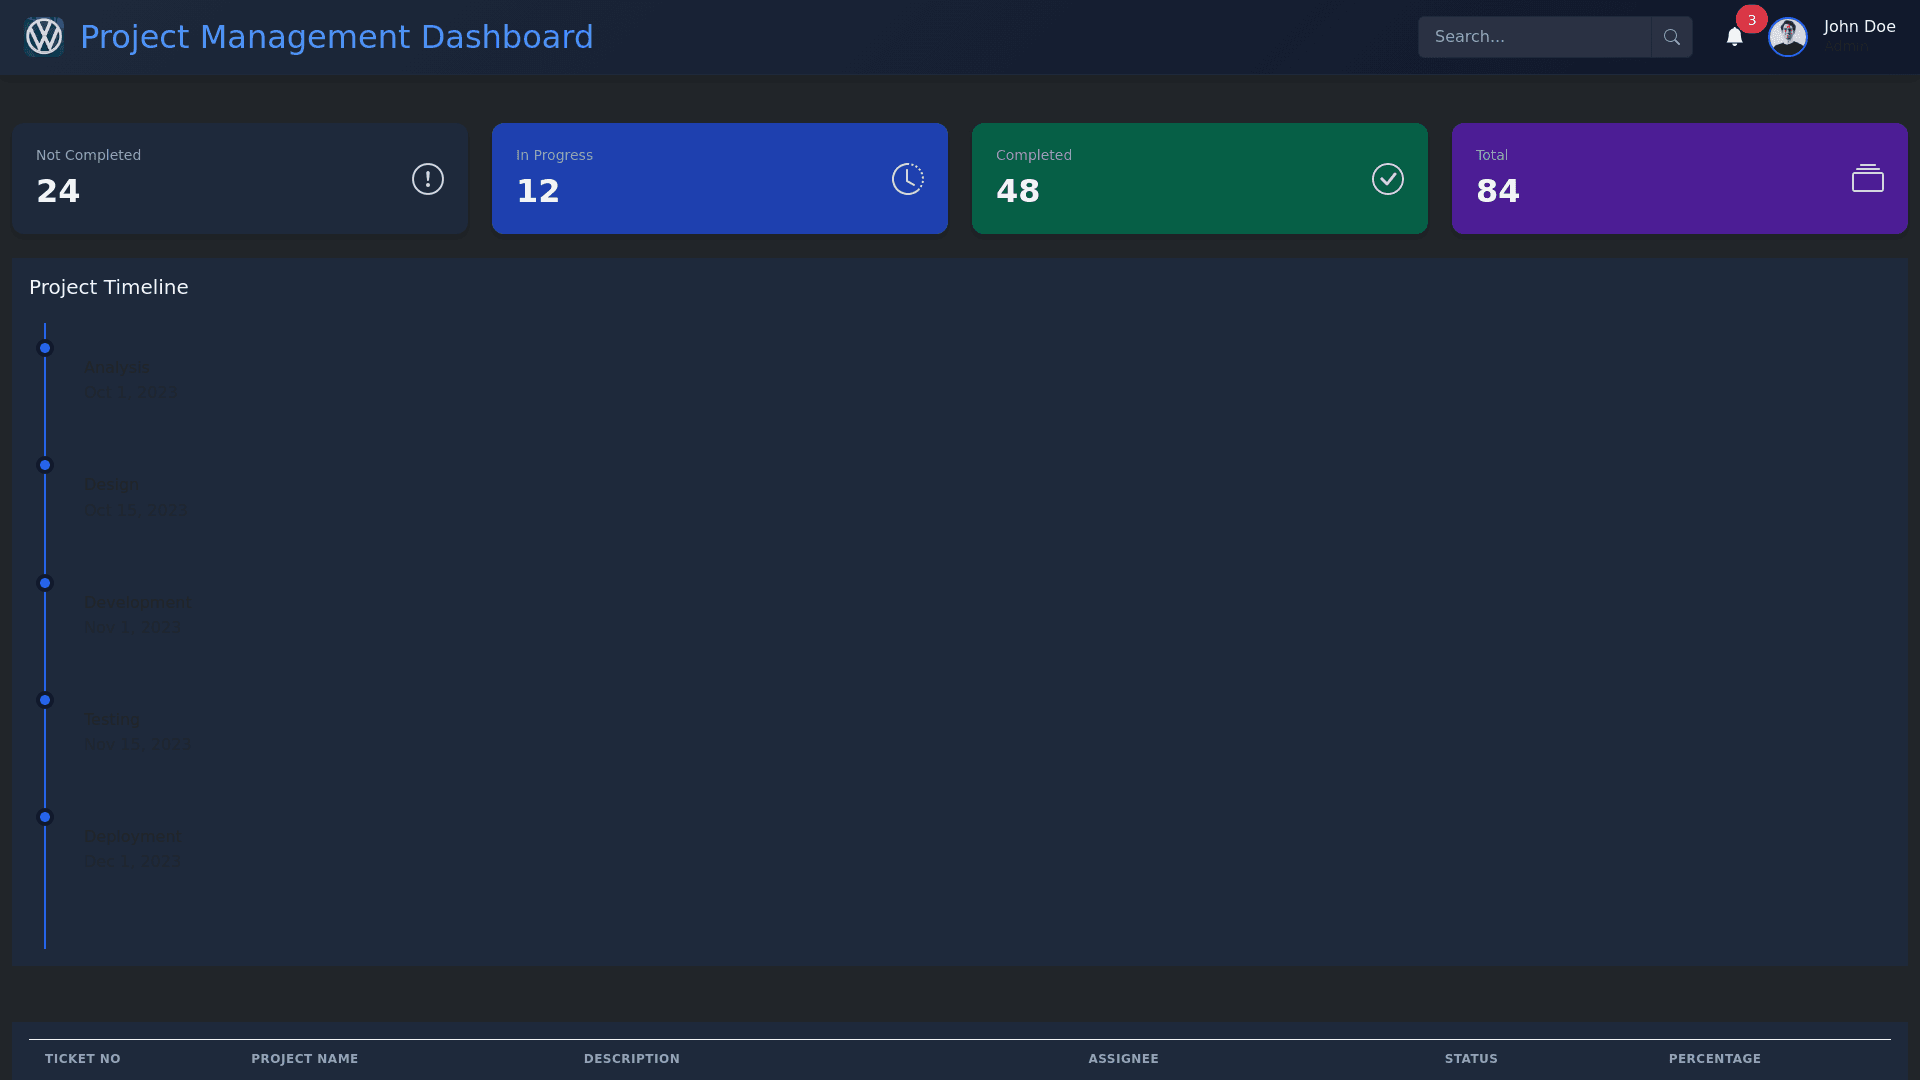Select the Deployment timeline marker dot

45,817
